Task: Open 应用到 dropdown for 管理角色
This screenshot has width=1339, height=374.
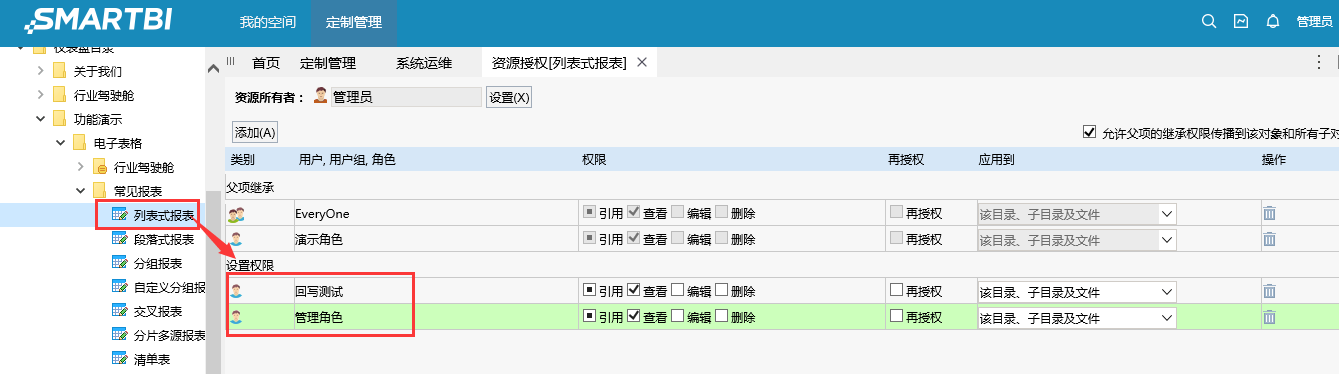Action: [1076, 318]
